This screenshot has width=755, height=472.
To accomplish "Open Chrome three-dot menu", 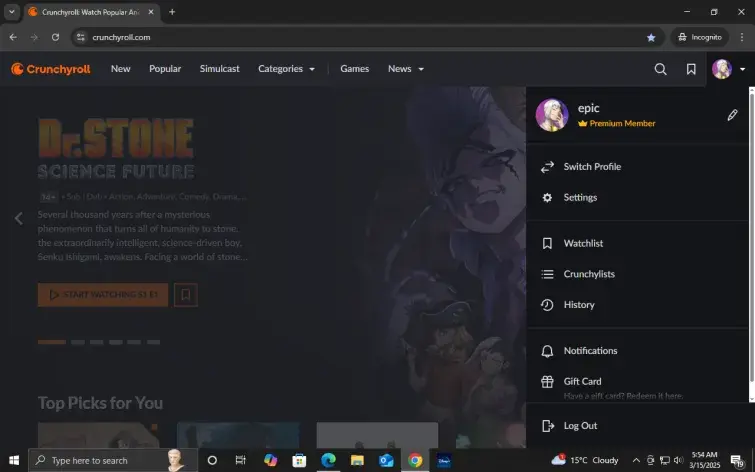I will click(742, 37).
